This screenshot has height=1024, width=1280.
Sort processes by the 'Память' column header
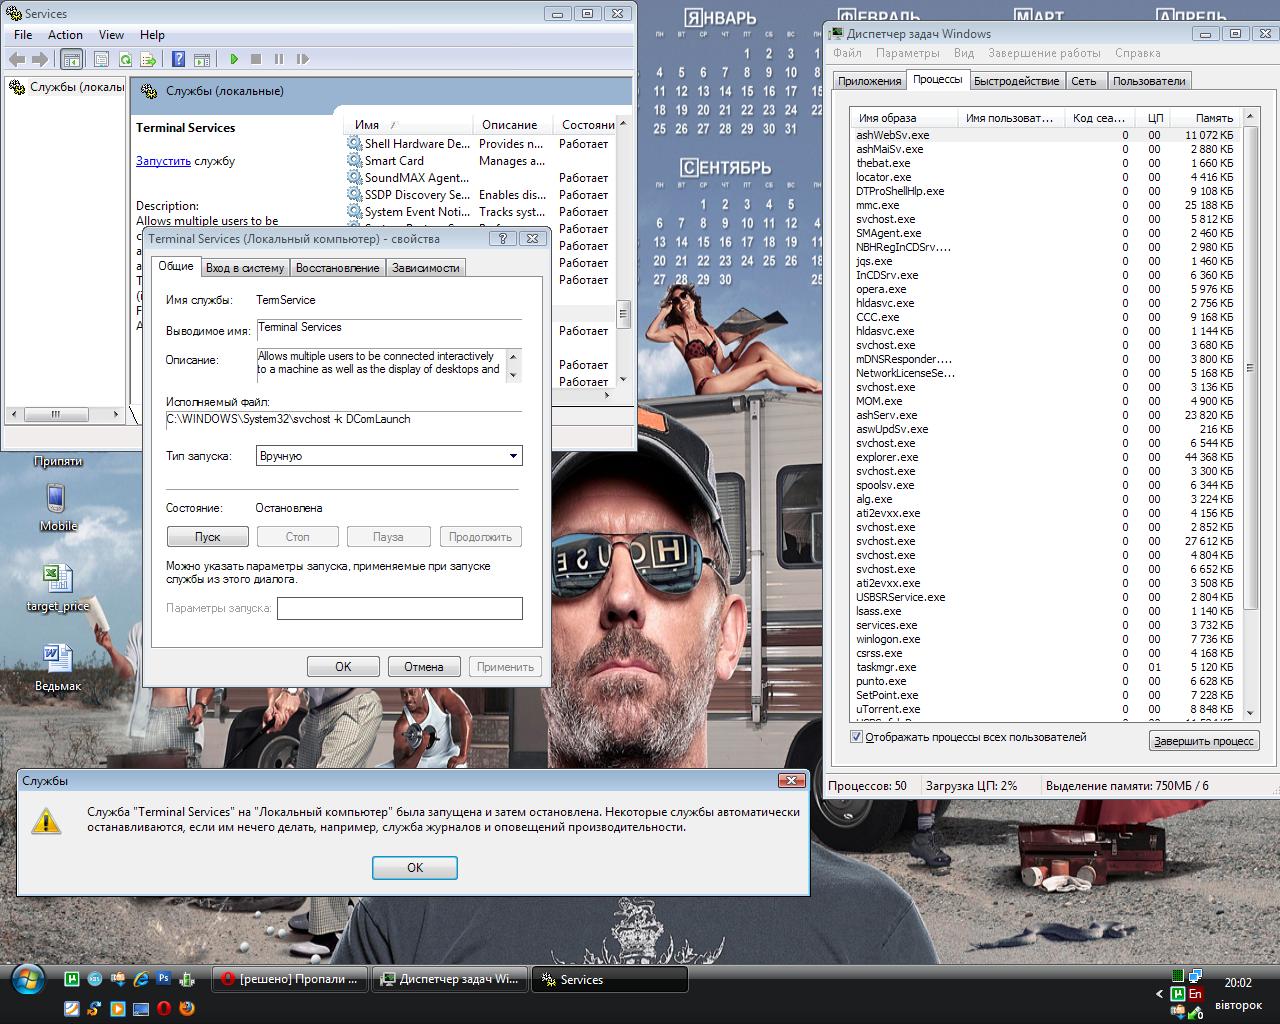tap(1213, 118)
